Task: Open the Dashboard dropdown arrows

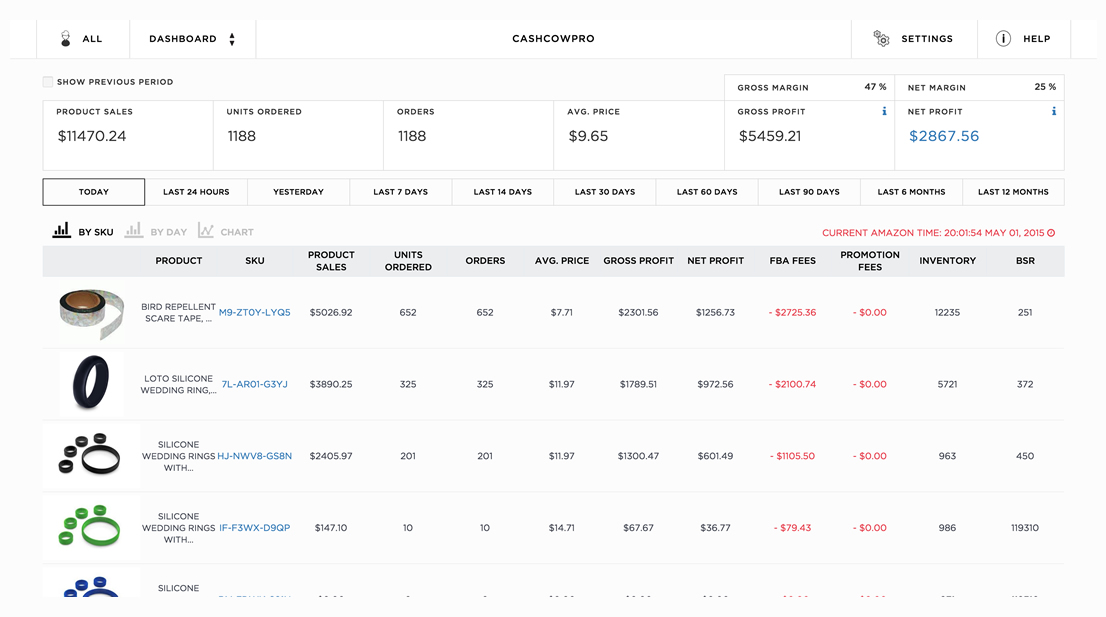Action: point(232,39)
